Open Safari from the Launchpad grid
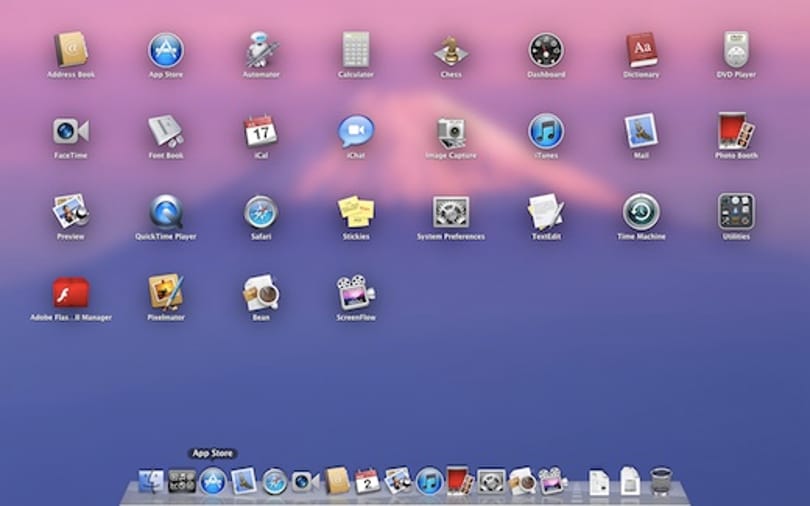 [261, 212]
